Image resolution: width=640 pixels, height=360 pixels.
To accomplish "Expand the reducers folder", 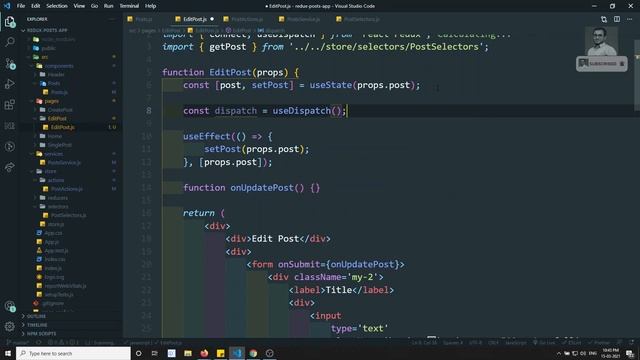I will [x=58, y=198].
